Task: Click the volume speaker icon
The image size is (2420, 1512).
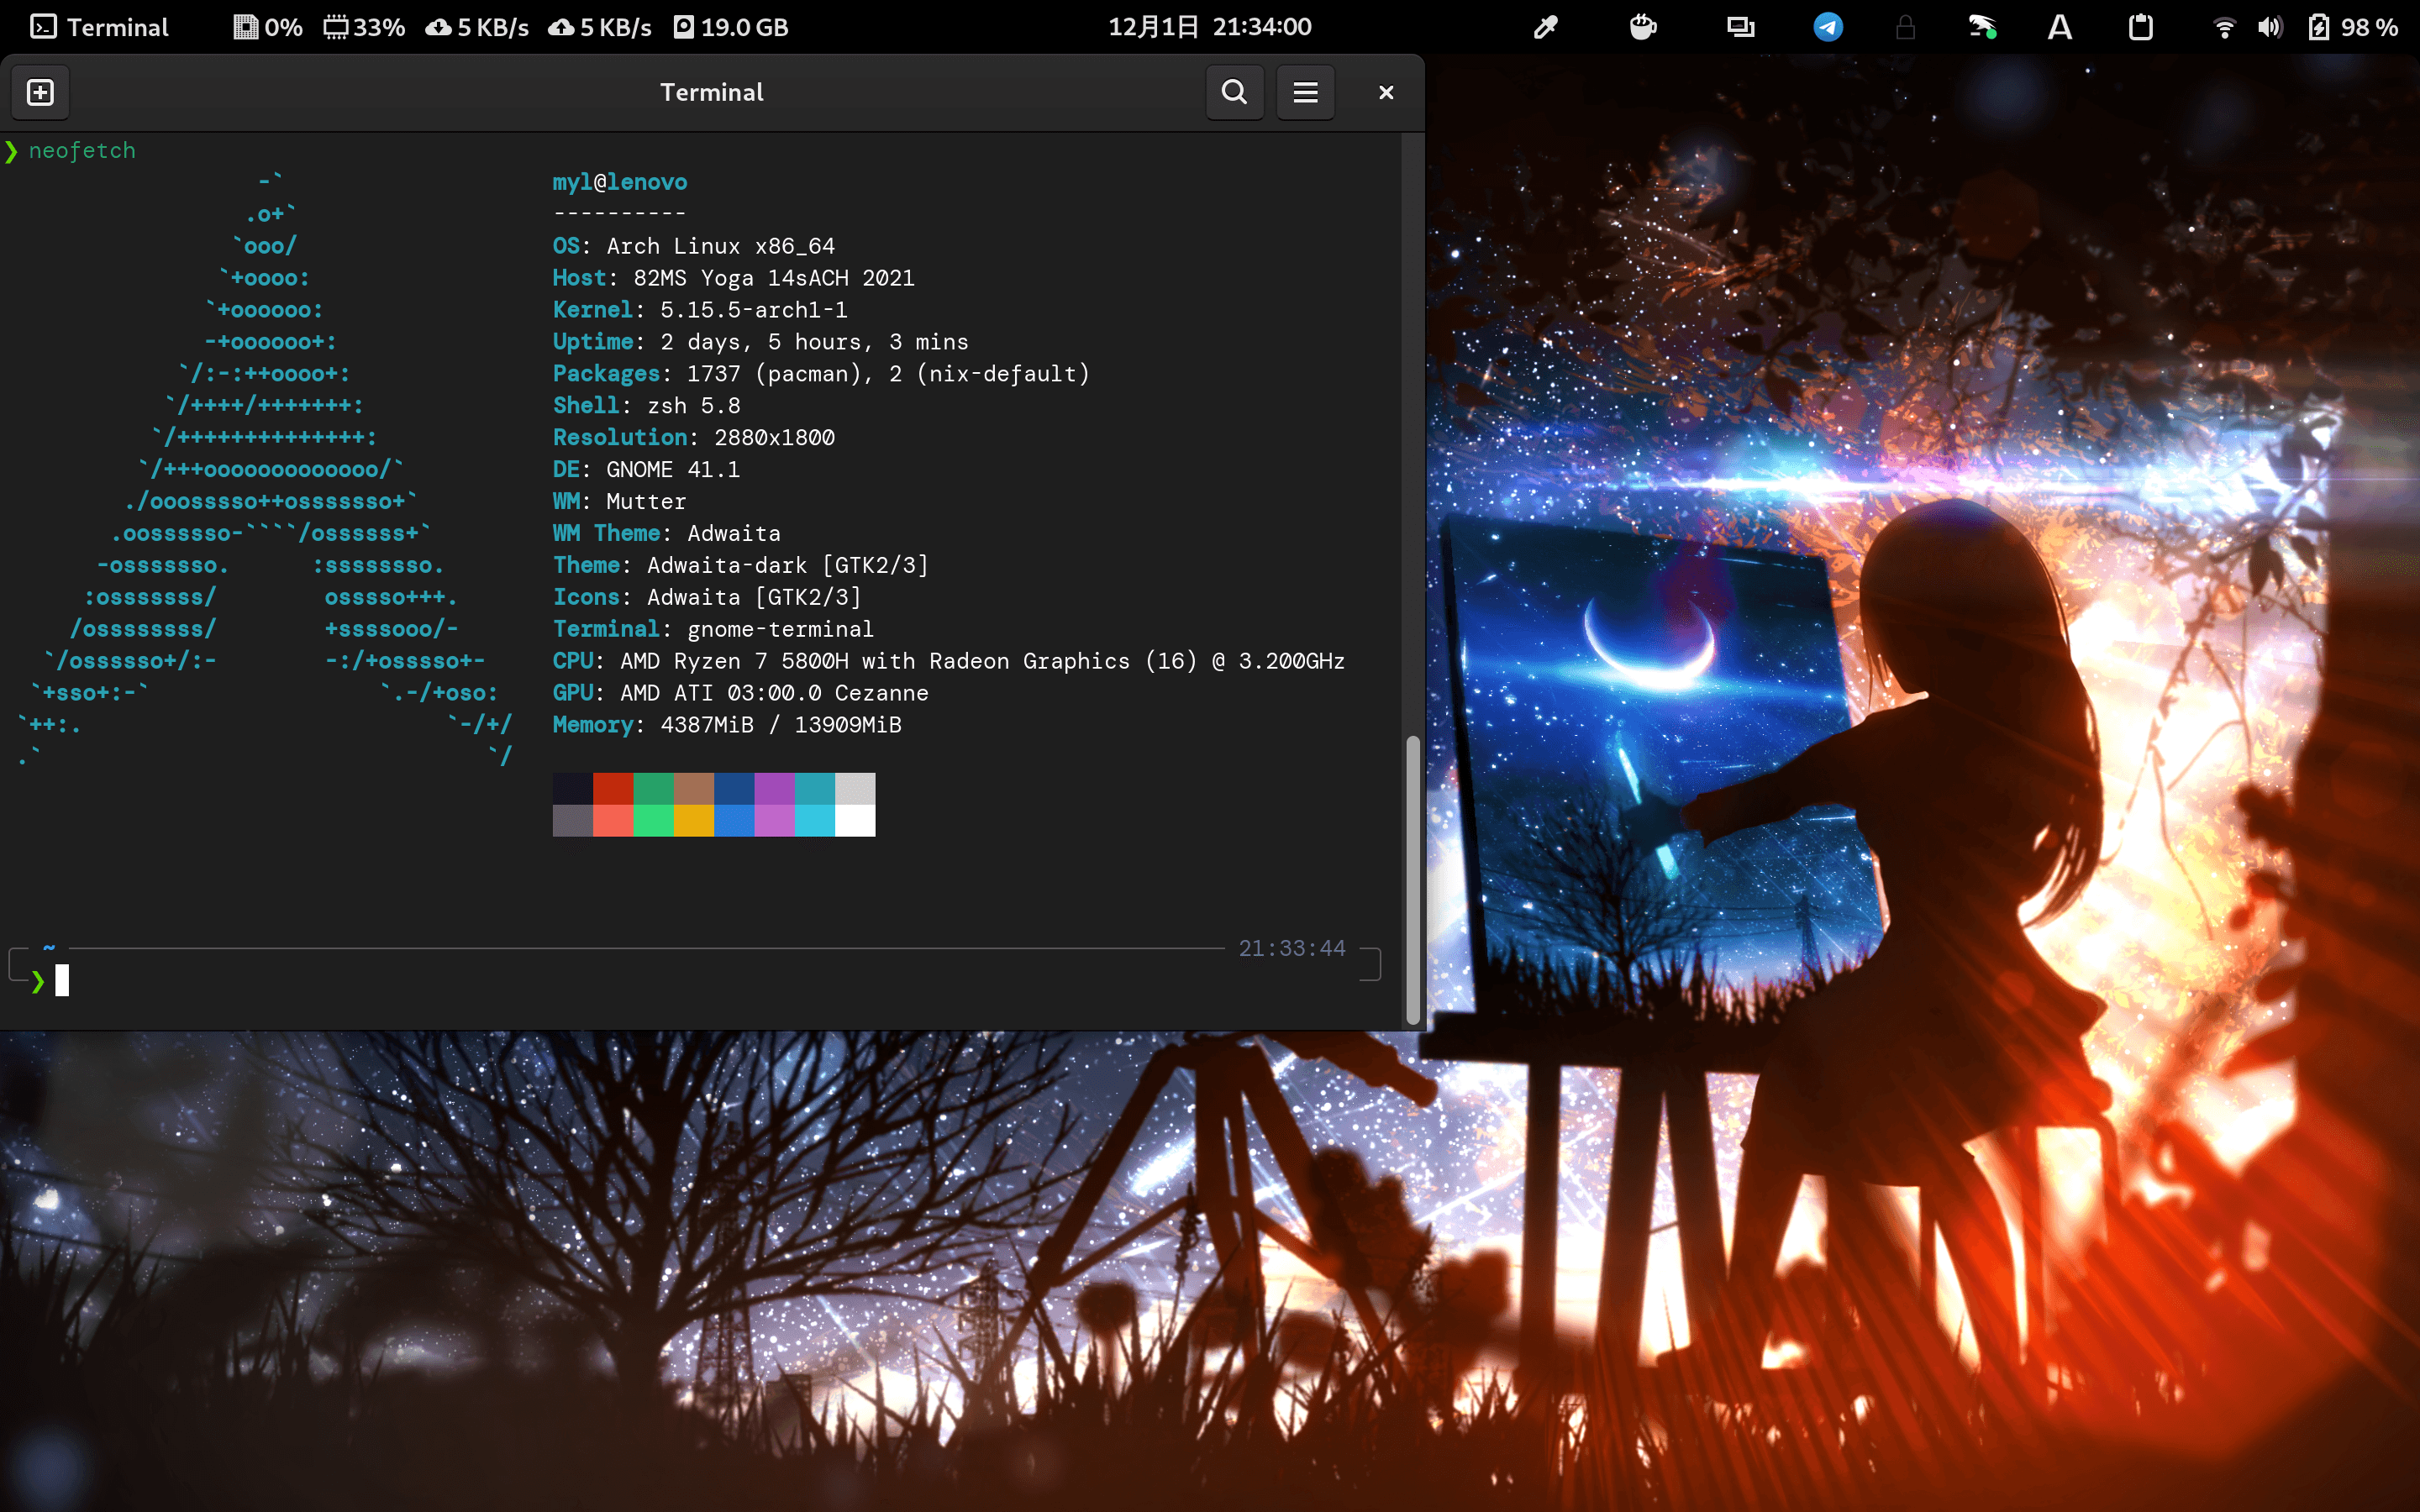Action: (2269, 27)
